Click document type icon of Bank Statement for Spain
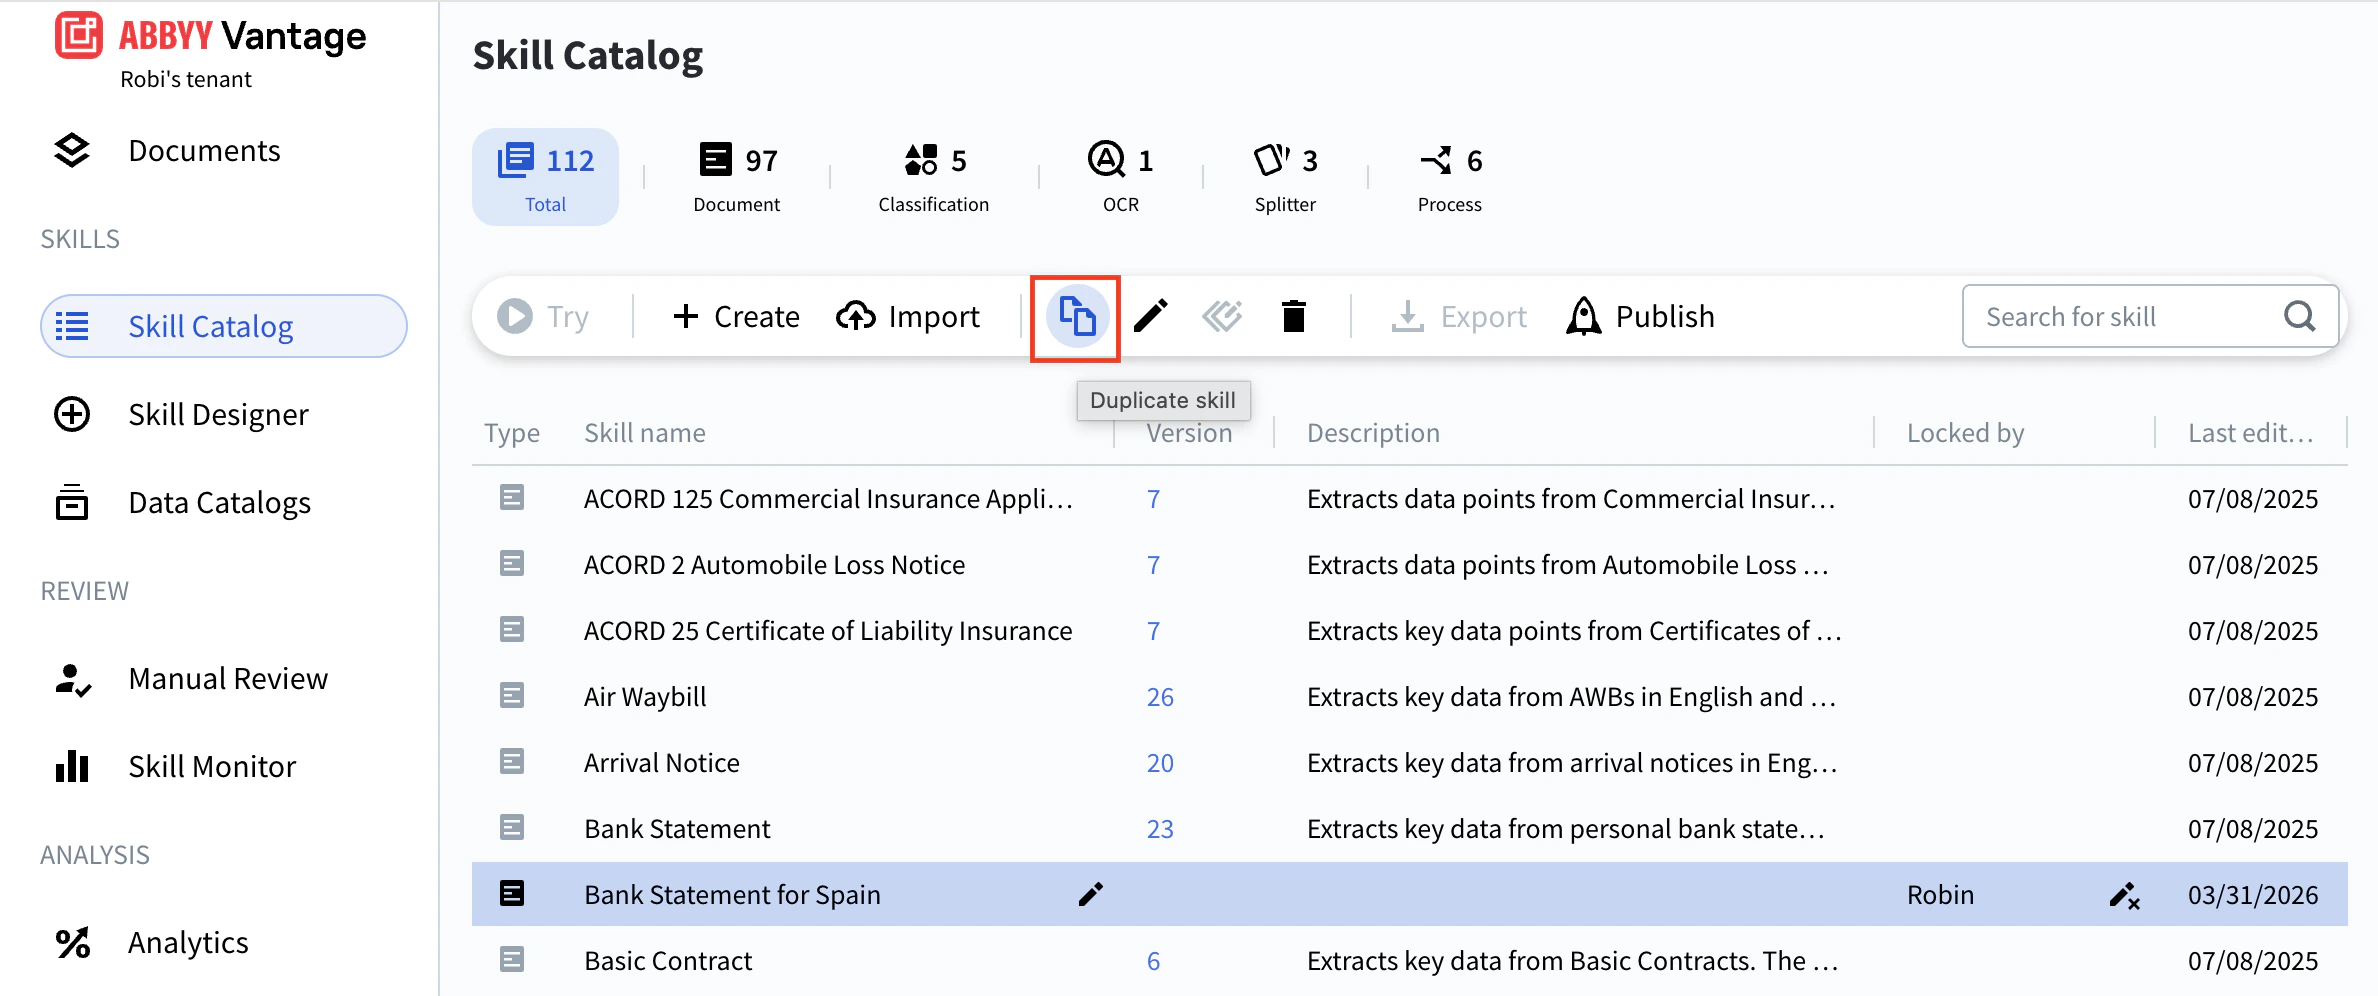Image resolution: width=2378 pixels, height=996 pixels. 512,893
